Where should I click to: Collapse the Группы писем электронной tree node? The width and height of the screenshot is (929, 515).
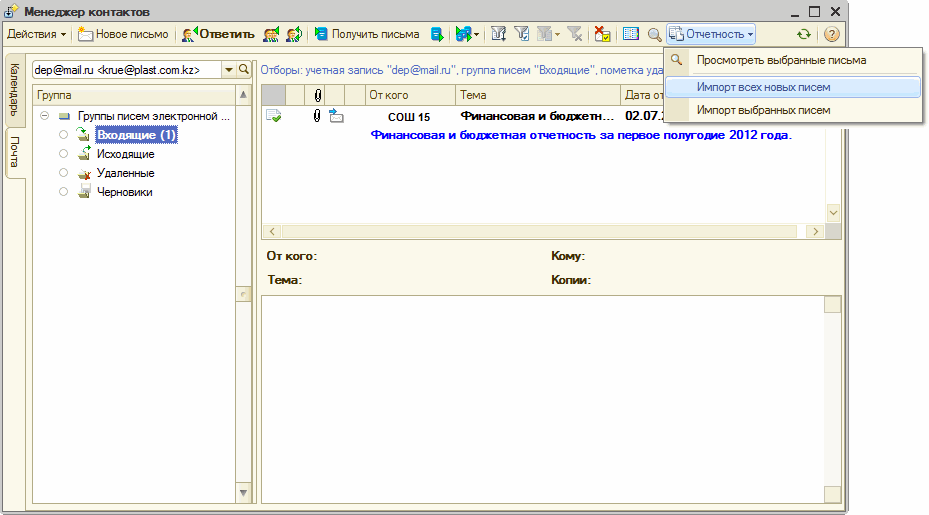click(46, 116)
